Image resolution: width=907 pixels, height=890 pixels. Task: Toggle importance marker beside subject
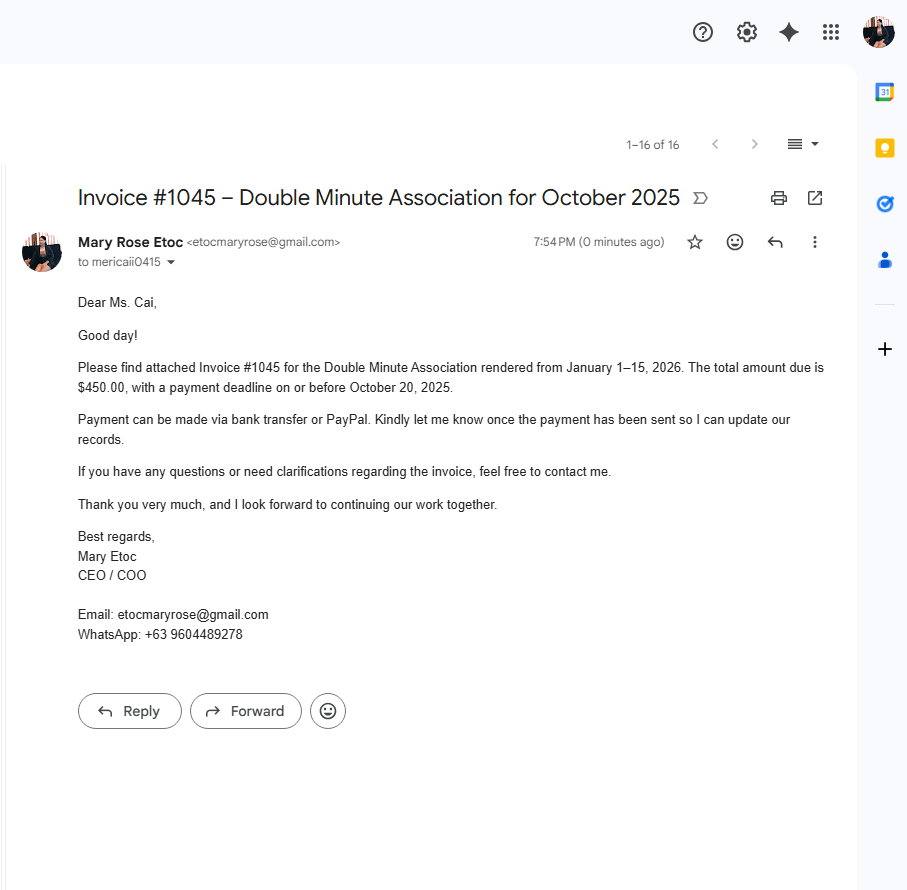click(700, 198)
